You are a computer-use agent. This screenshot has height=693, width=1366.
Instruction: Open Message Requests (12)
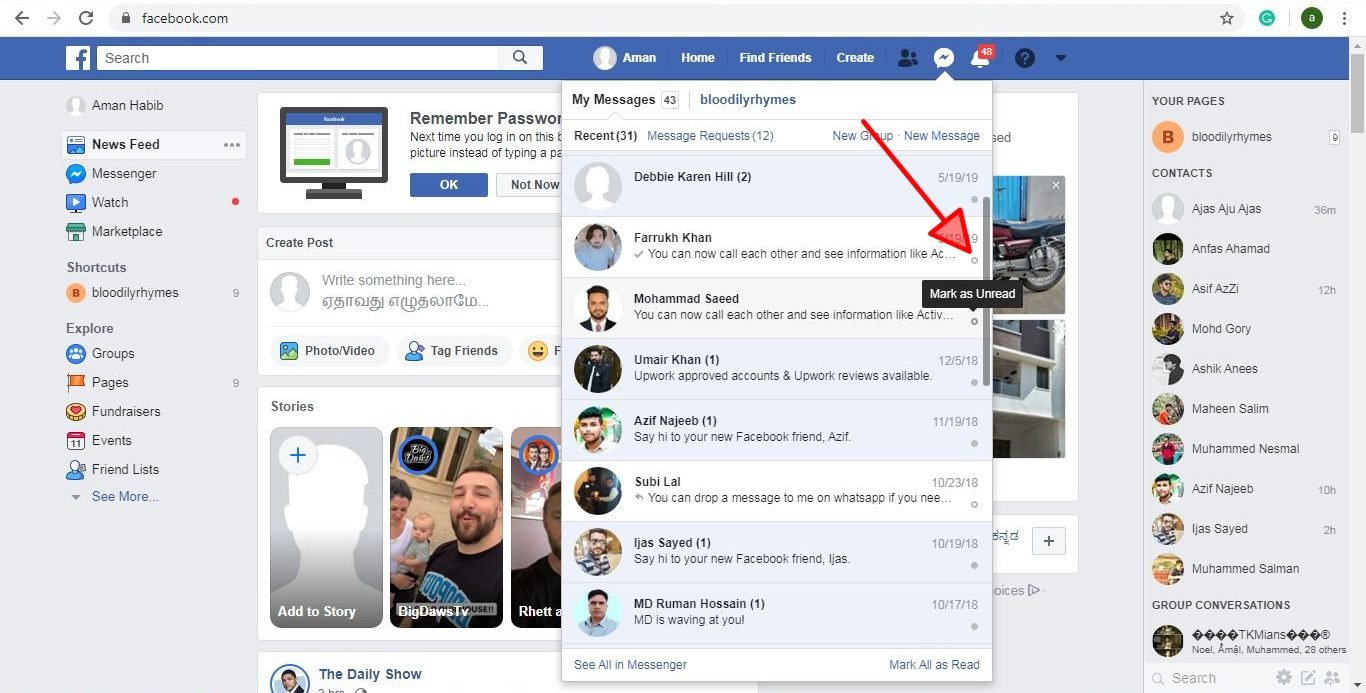pos(710,136)
